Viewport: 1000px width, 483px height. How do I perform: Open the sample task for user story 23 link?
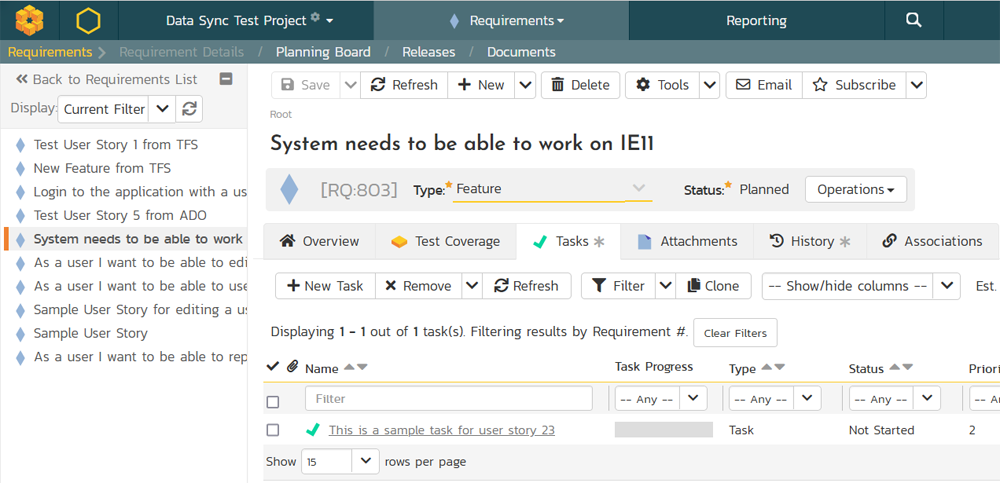pos(441,430)
